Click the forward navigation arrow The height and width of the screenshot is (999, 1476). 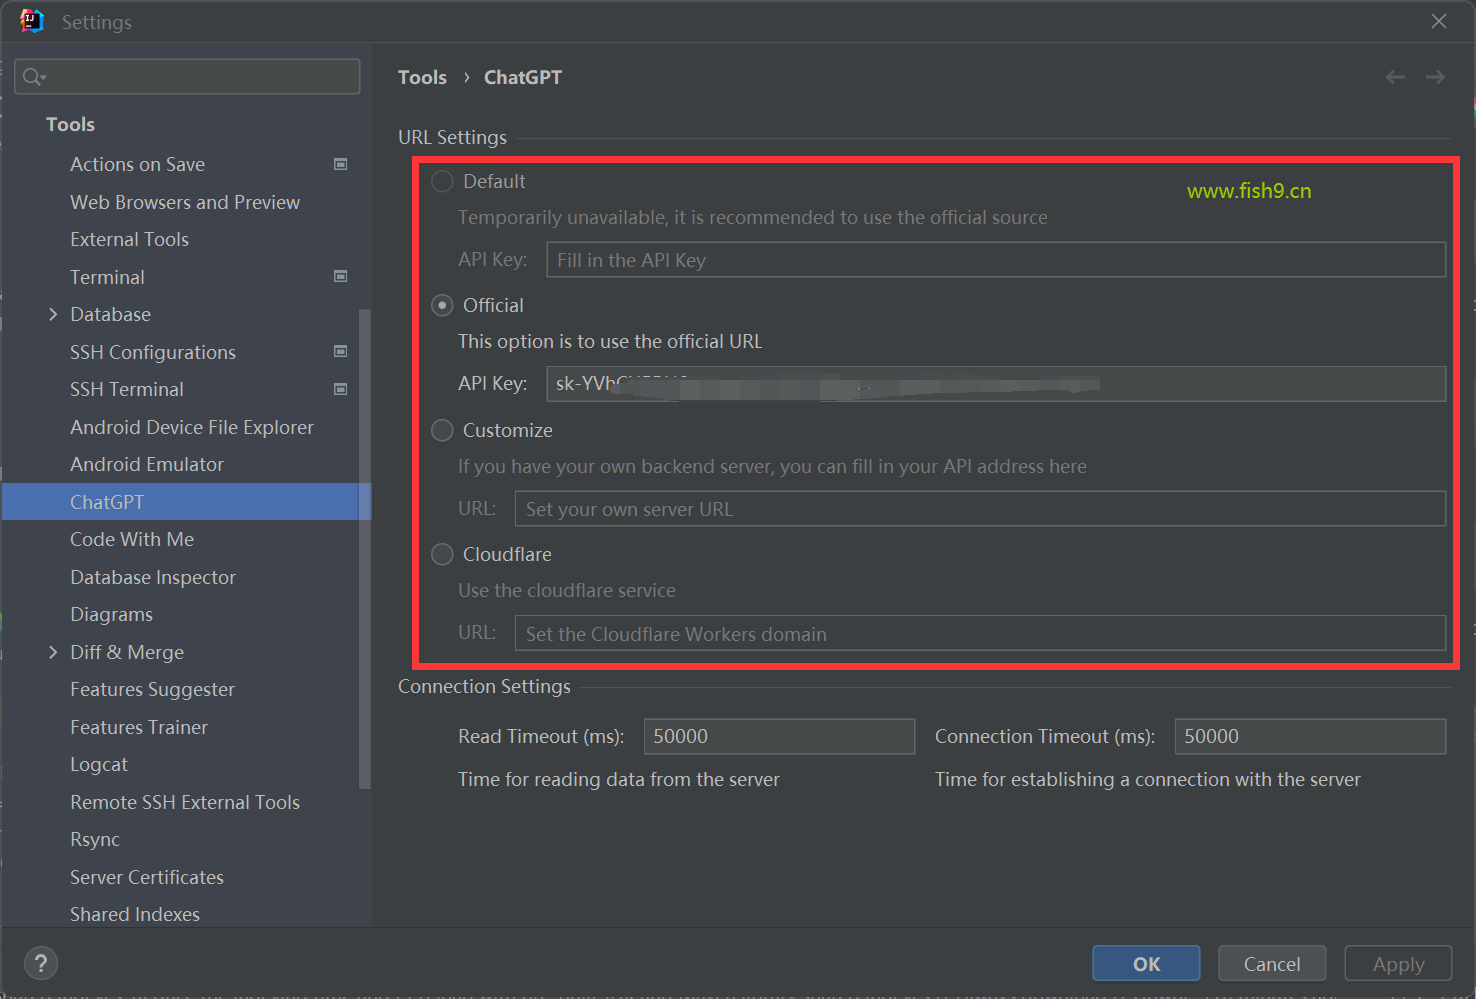1435,77
